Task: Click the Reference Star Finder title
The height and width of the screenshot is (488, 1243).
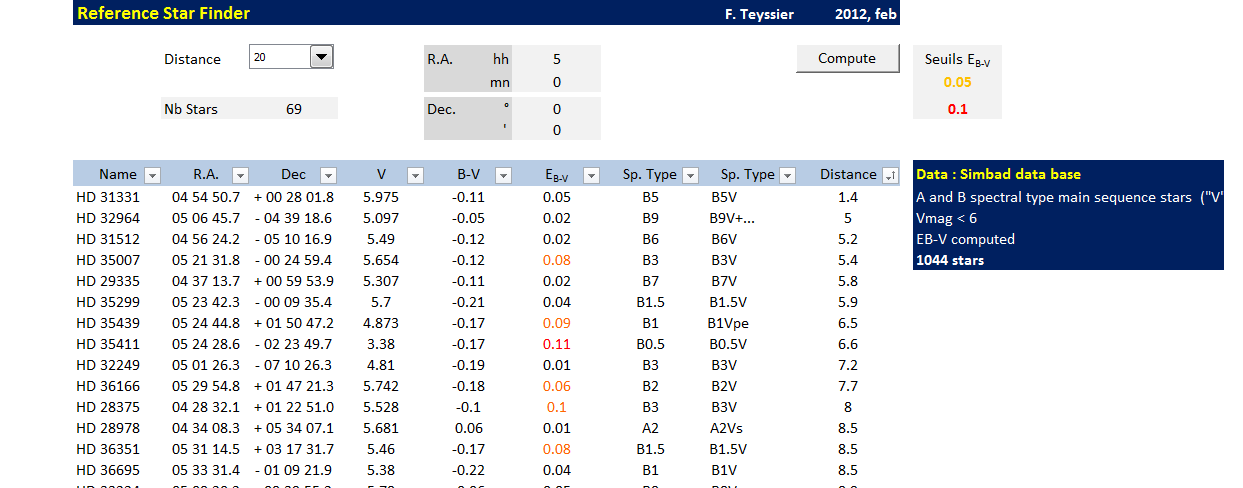Action: [164, 13]
